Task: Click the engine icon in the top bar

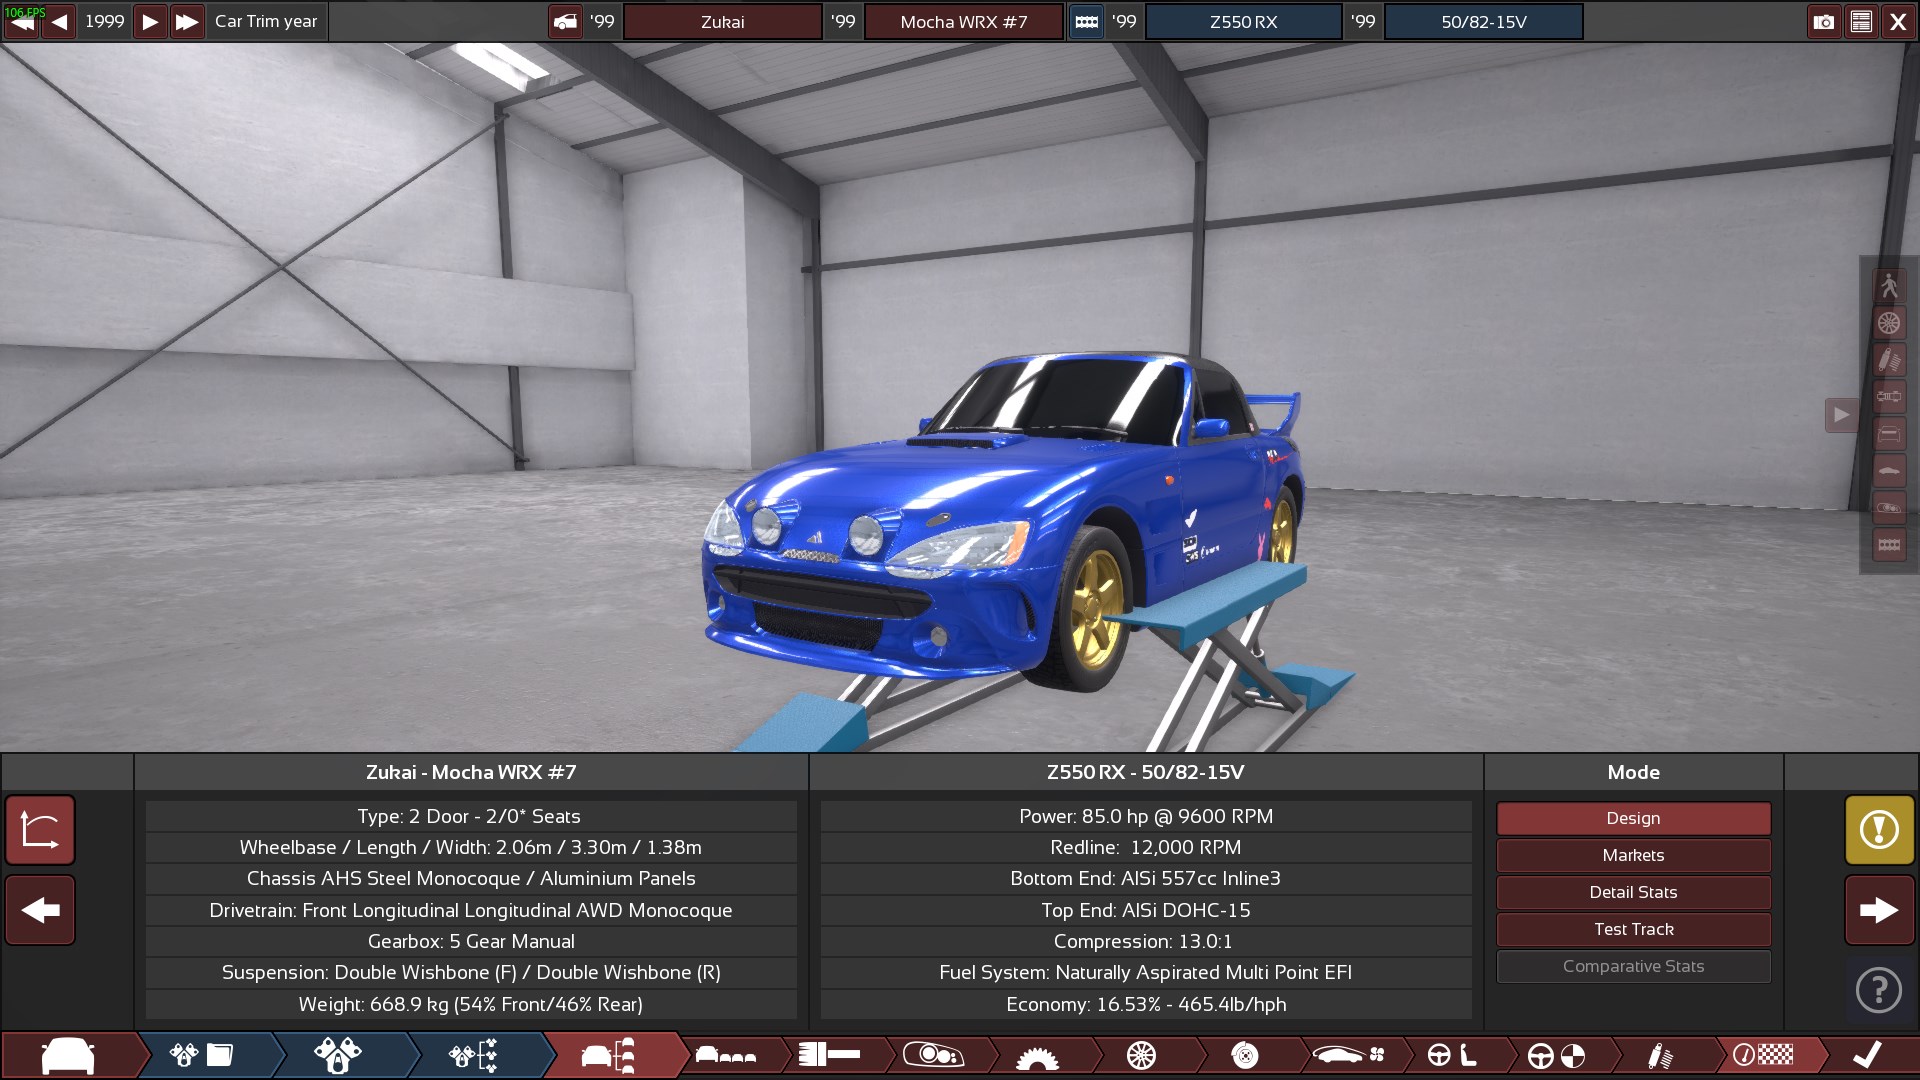Action: tap(1086, 21)
